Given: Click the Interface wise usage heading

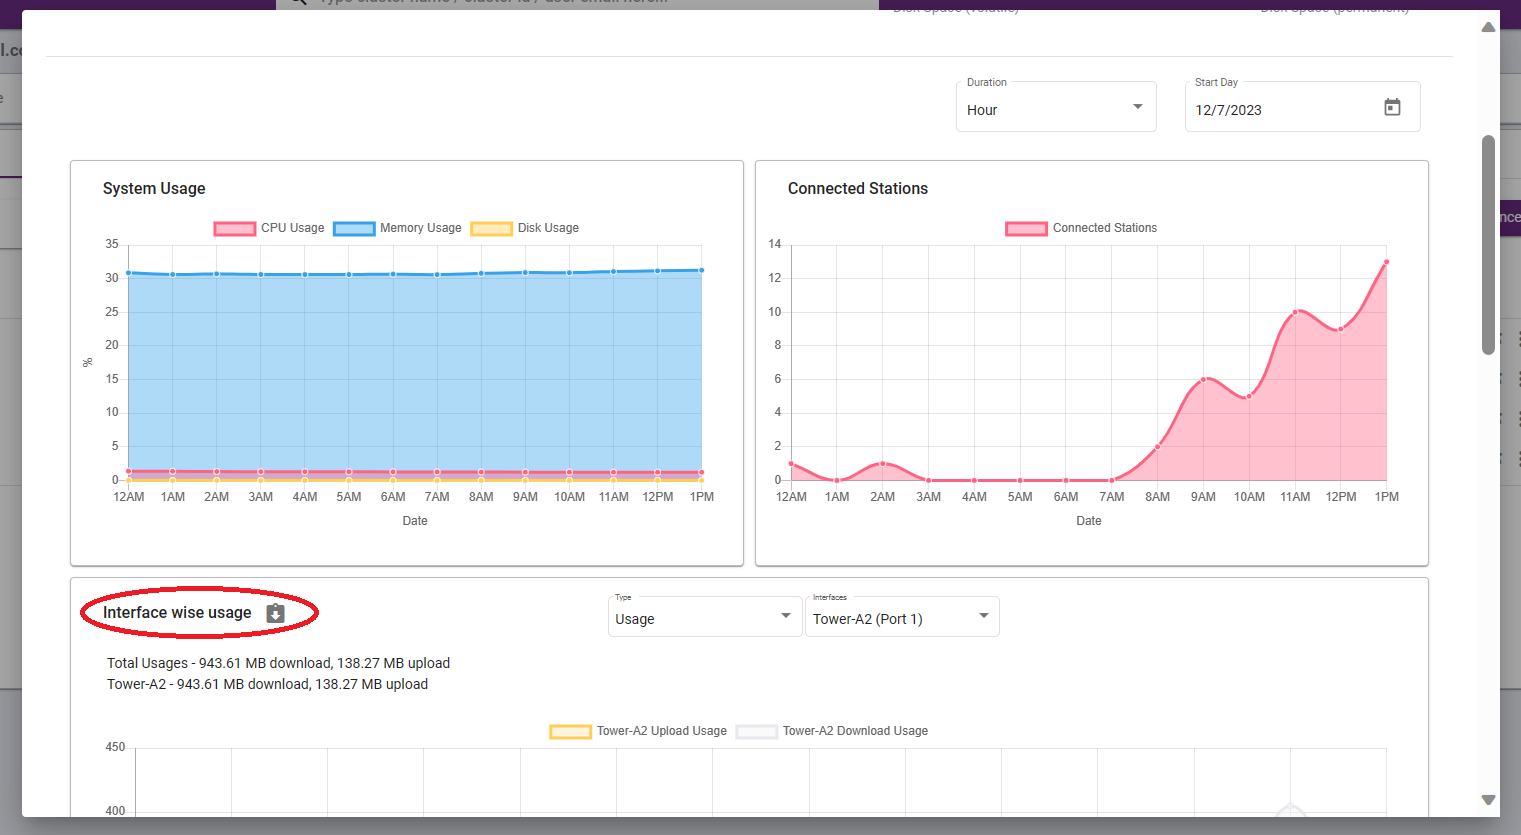Looking at the screenshot, I should (x=177, y=613).
